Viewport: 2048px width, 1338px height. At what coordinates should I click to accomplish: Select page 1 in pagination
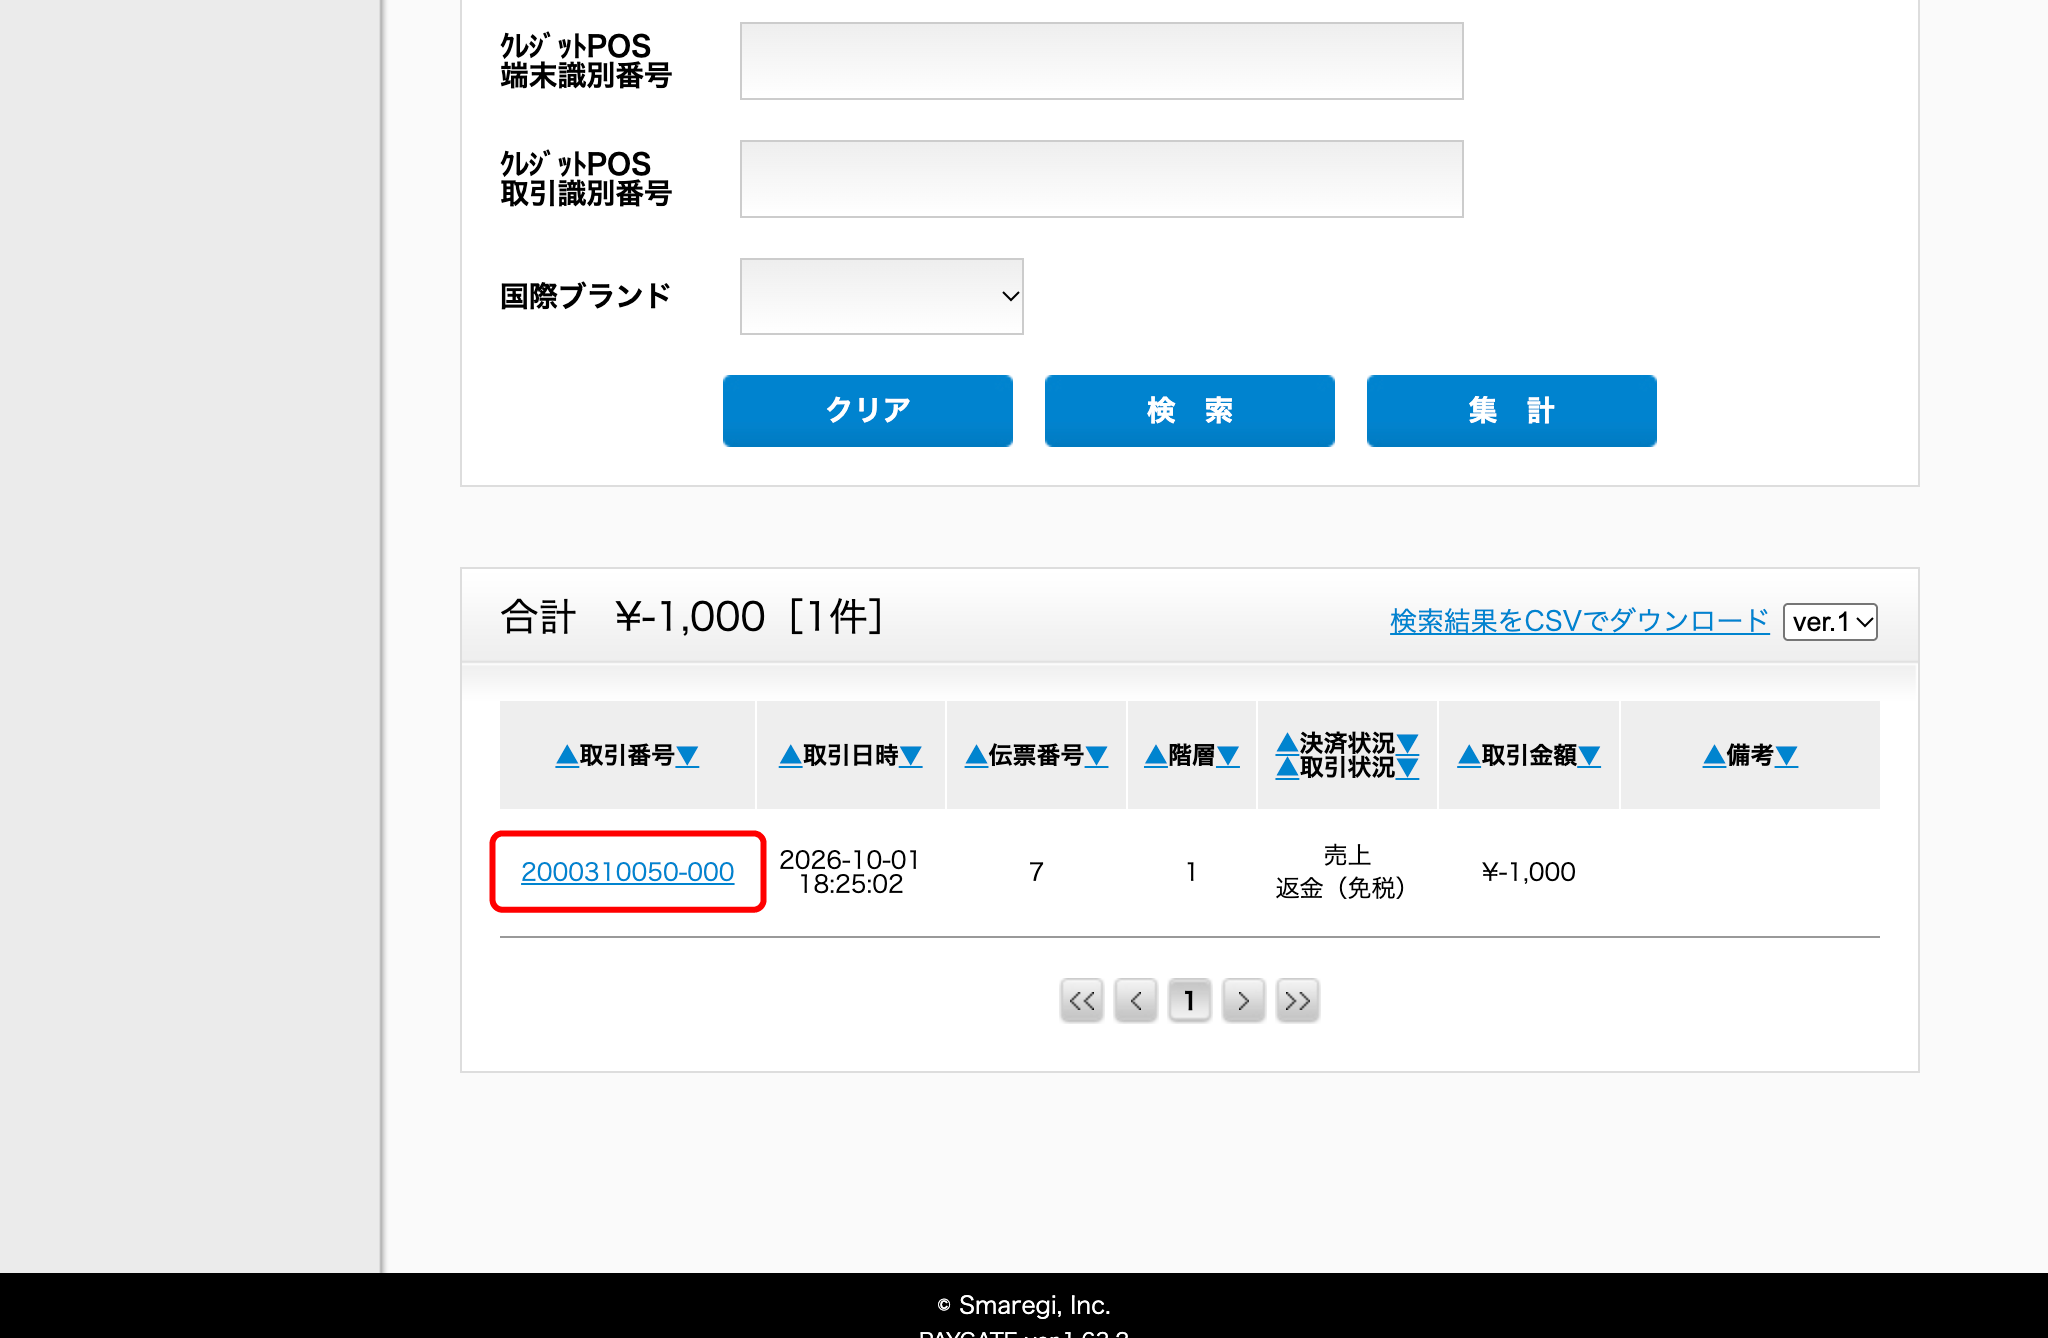(x=1190, y=1000)
